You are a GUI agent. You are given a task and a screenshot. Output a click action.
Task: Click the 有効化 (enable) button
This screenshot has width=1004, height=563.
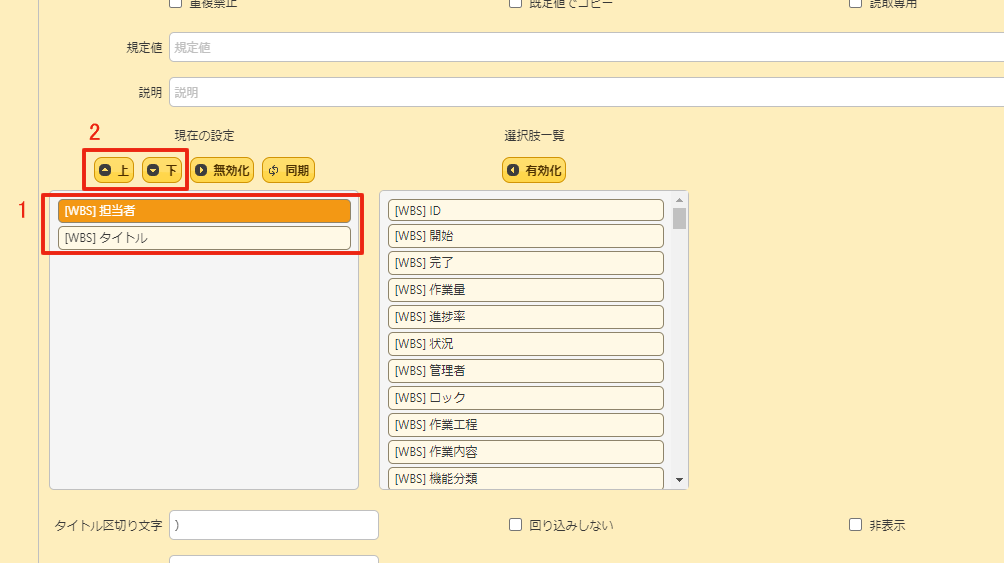(534, 170)
